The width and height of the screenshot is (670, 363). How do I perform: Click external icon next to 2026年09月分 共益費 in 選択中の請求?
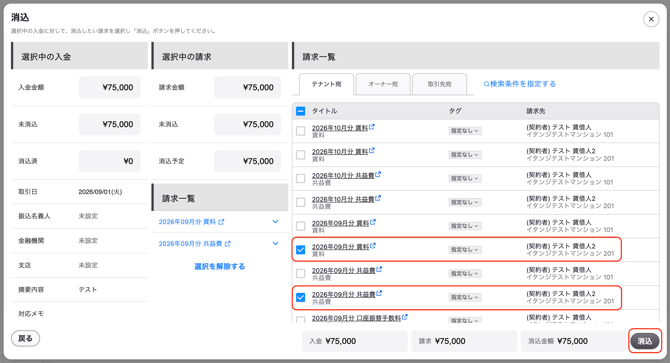click(x=228, y=244)
